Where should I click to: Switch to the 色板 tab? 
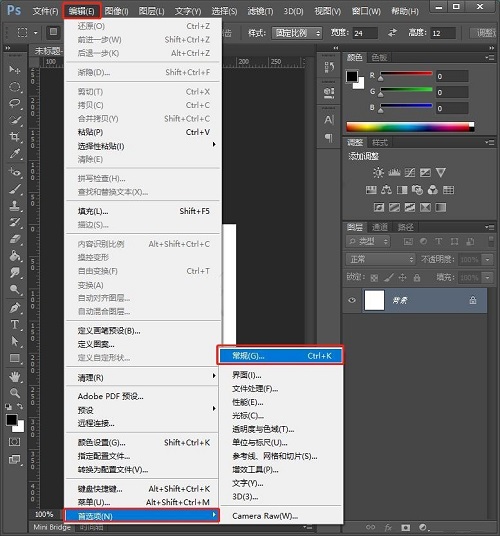point(379,57)
